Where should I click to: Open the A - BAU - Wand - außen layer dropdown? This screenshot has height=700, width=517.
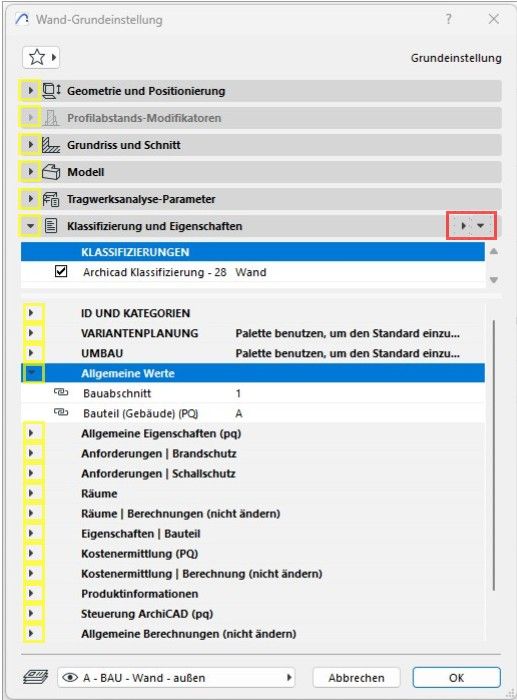[x=176, y=678]
